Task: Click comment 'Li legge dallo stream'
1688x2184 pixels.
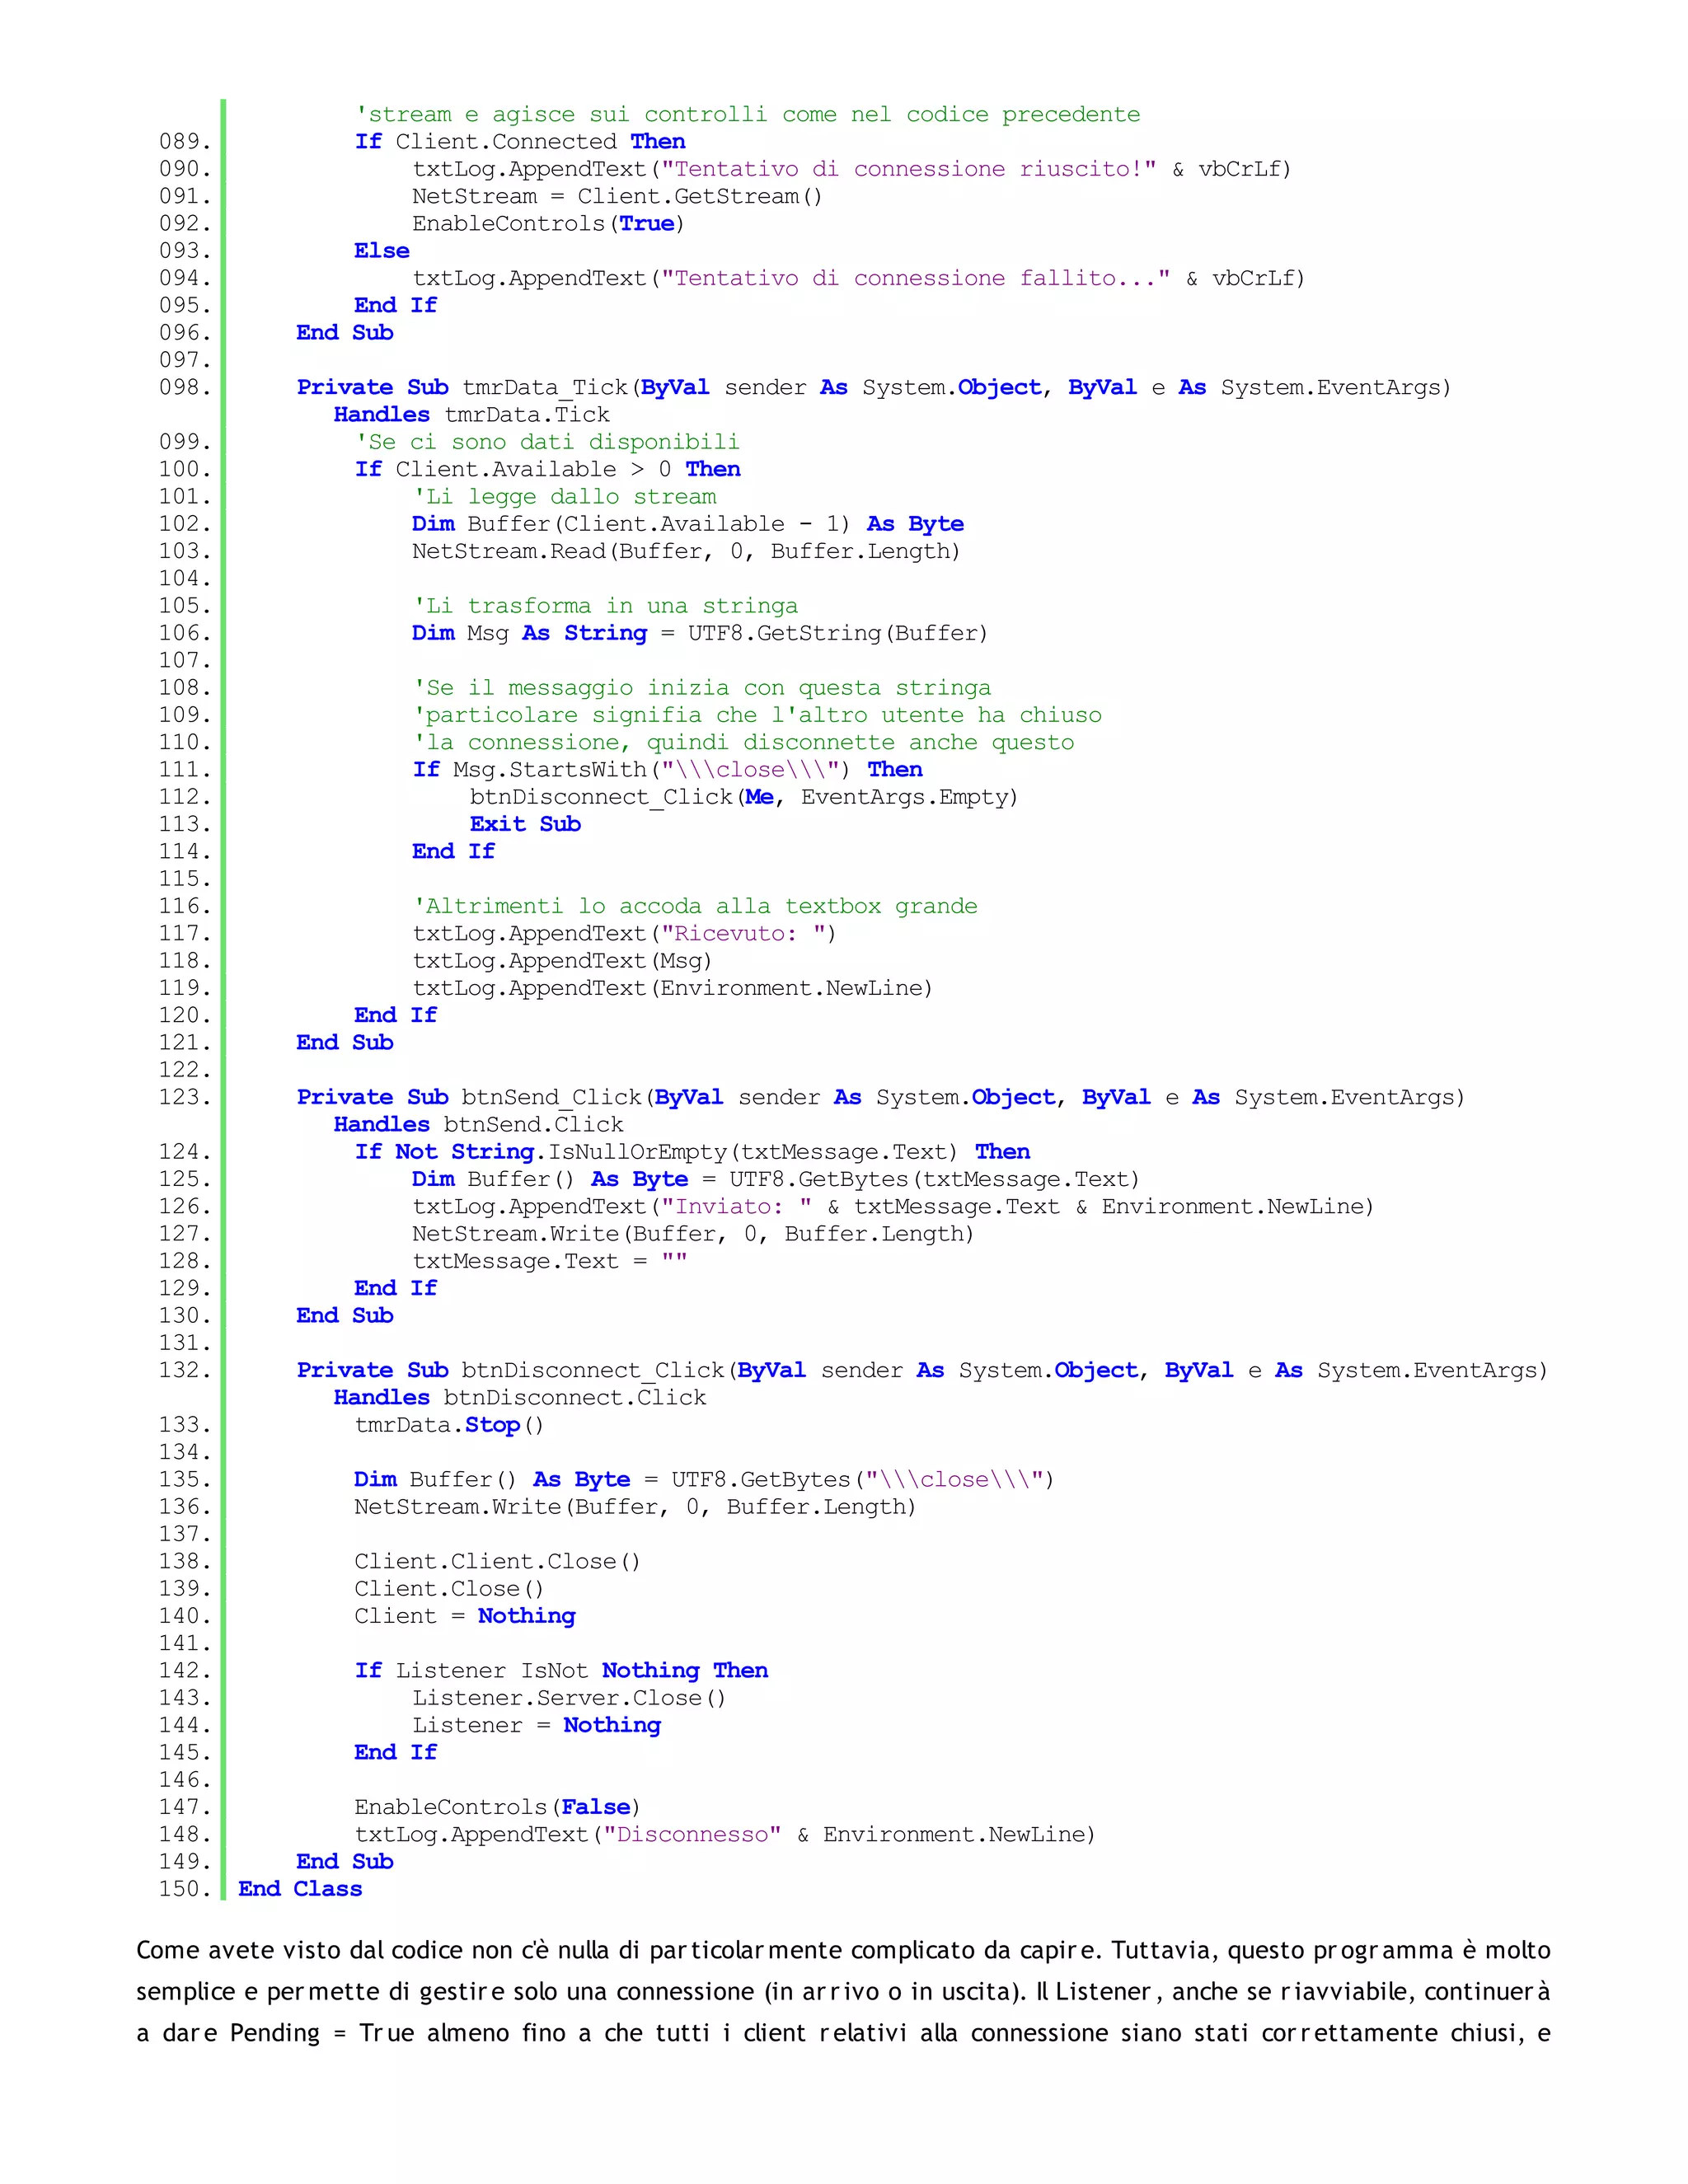Action: [565, 497]
